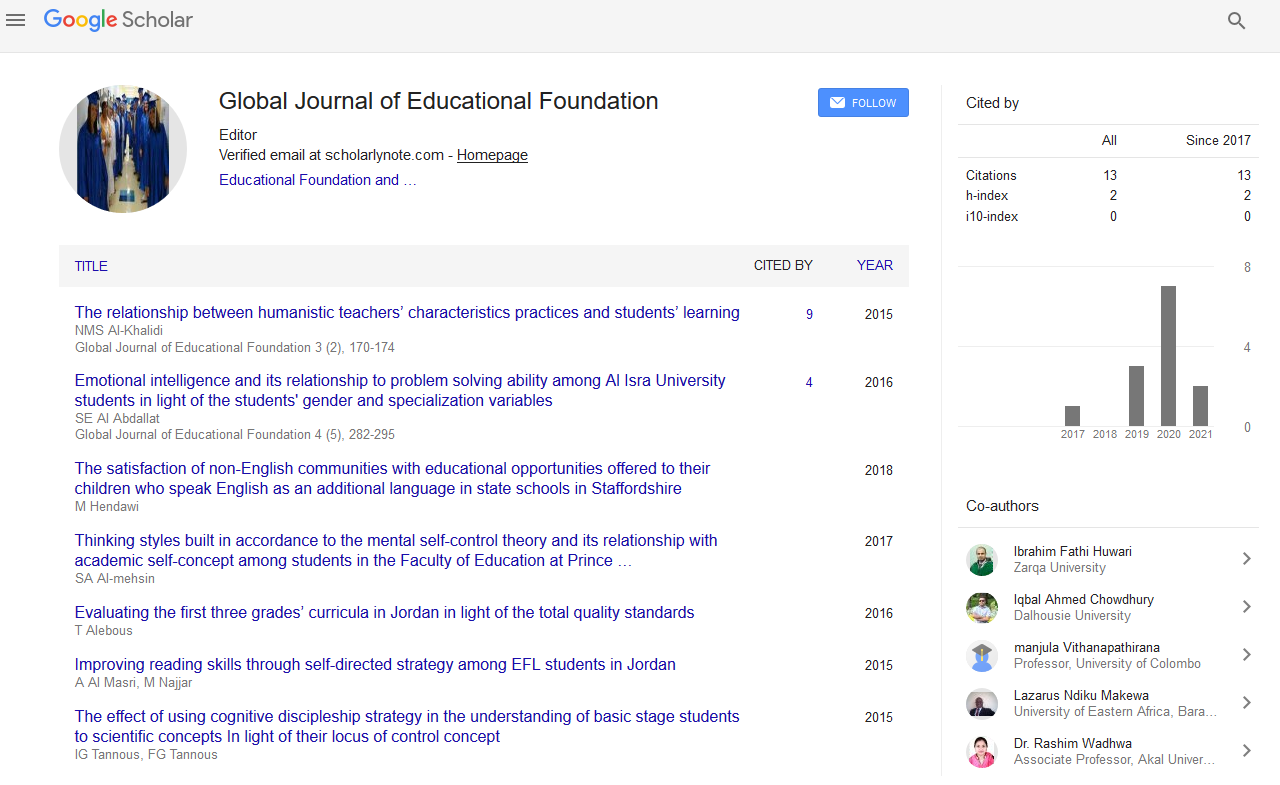
Task: Click Dr. Rashim Wadhwa's avatar
Action: tap(982, 751)
